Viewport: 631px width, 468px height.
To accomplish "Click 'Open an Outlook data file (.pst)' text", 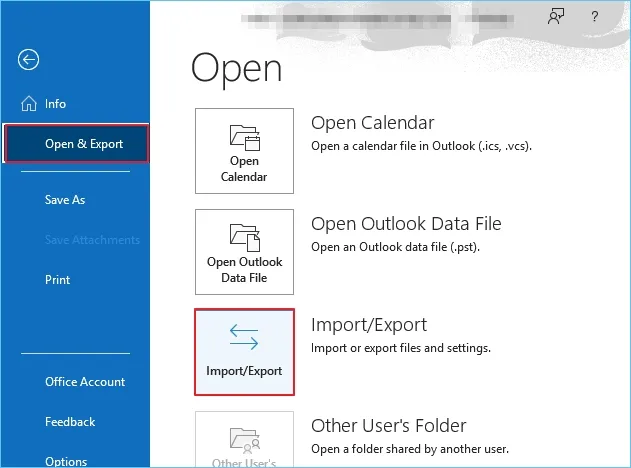I will (395, 247).
